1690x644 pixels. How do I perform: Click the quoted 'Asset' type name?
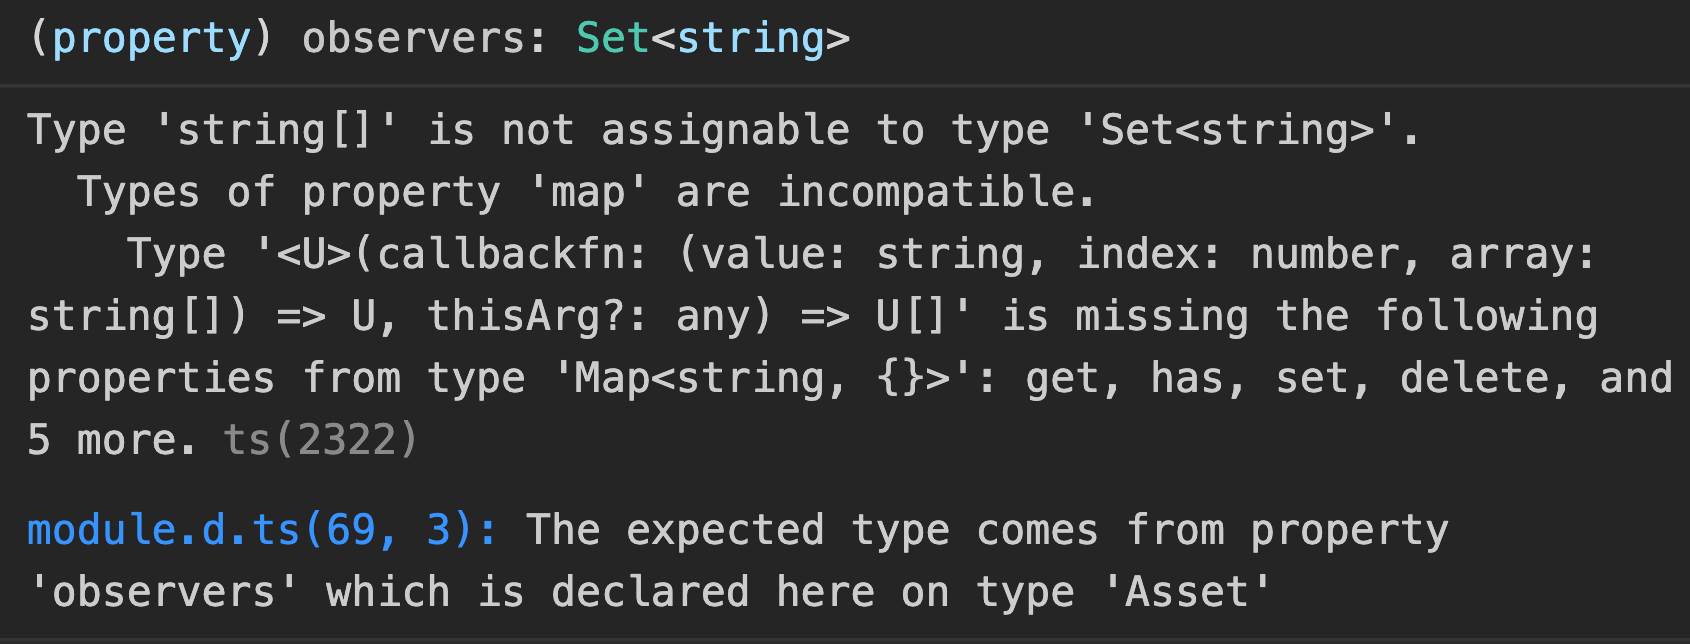(x=1187, y=592)
